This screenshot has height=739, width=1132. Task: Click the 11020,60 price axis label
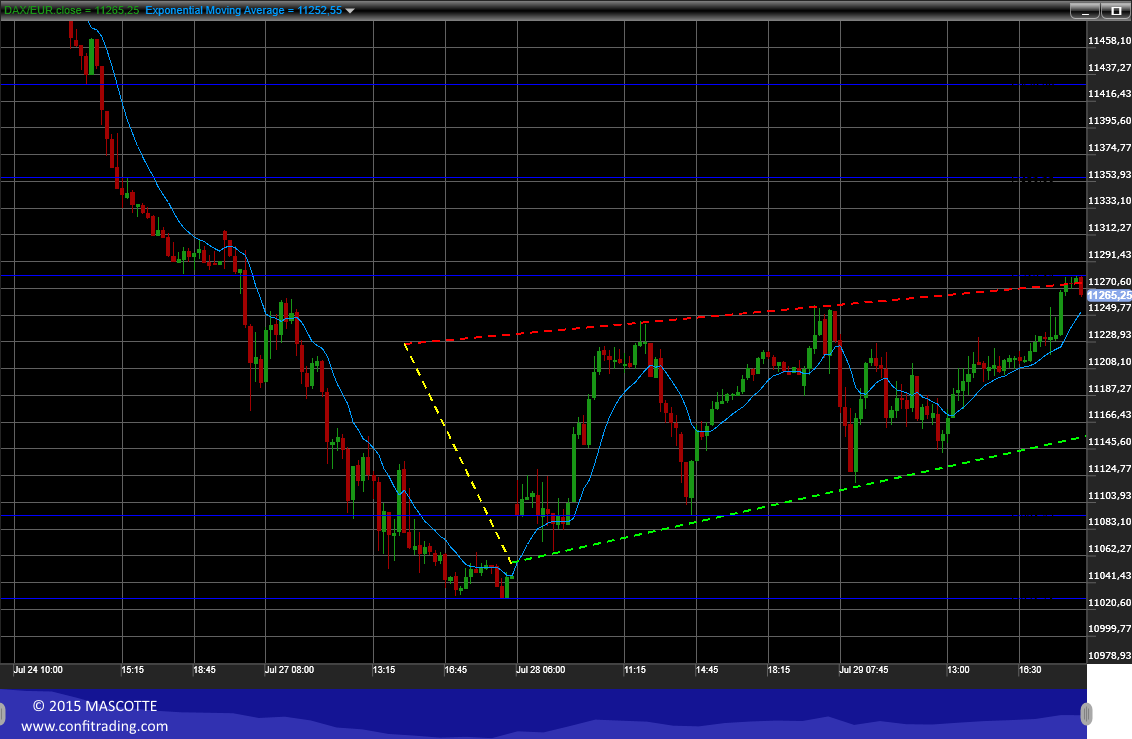coord(1109,602)
